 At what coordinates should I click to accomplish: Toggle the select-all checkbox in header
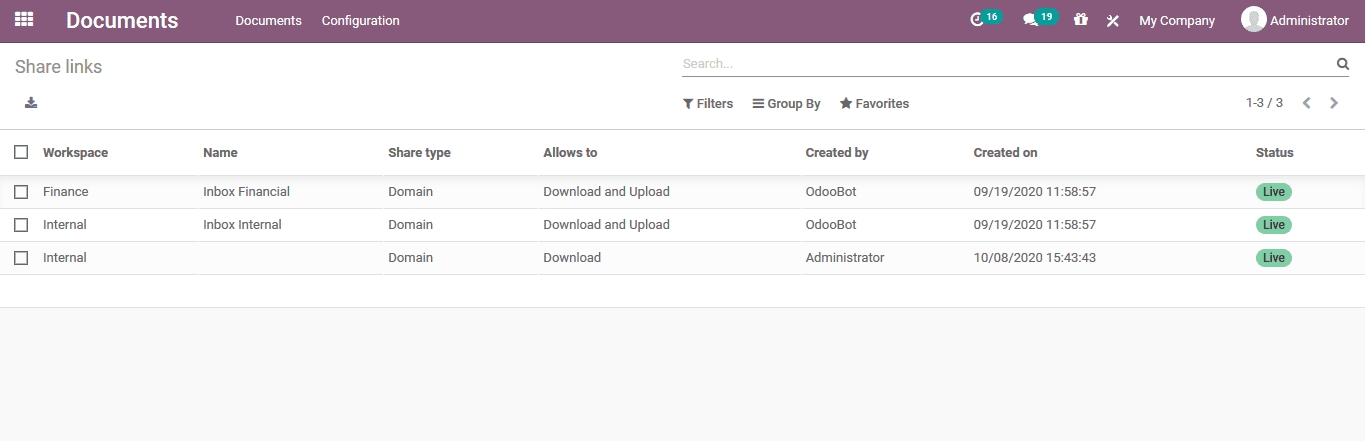point(21,152)
